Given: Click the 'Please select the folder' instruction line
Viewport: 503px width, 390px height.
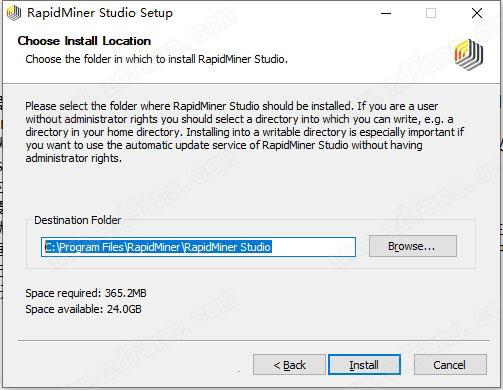Looking at the screenshot, I should (x=231, y=106).
